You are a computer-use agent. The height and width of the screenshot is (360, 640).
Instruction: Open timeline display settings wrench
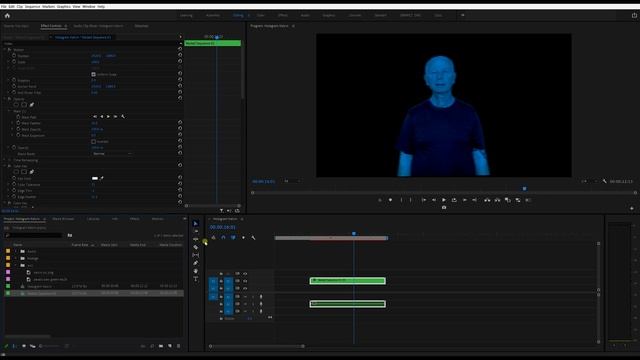coord(253,238)
